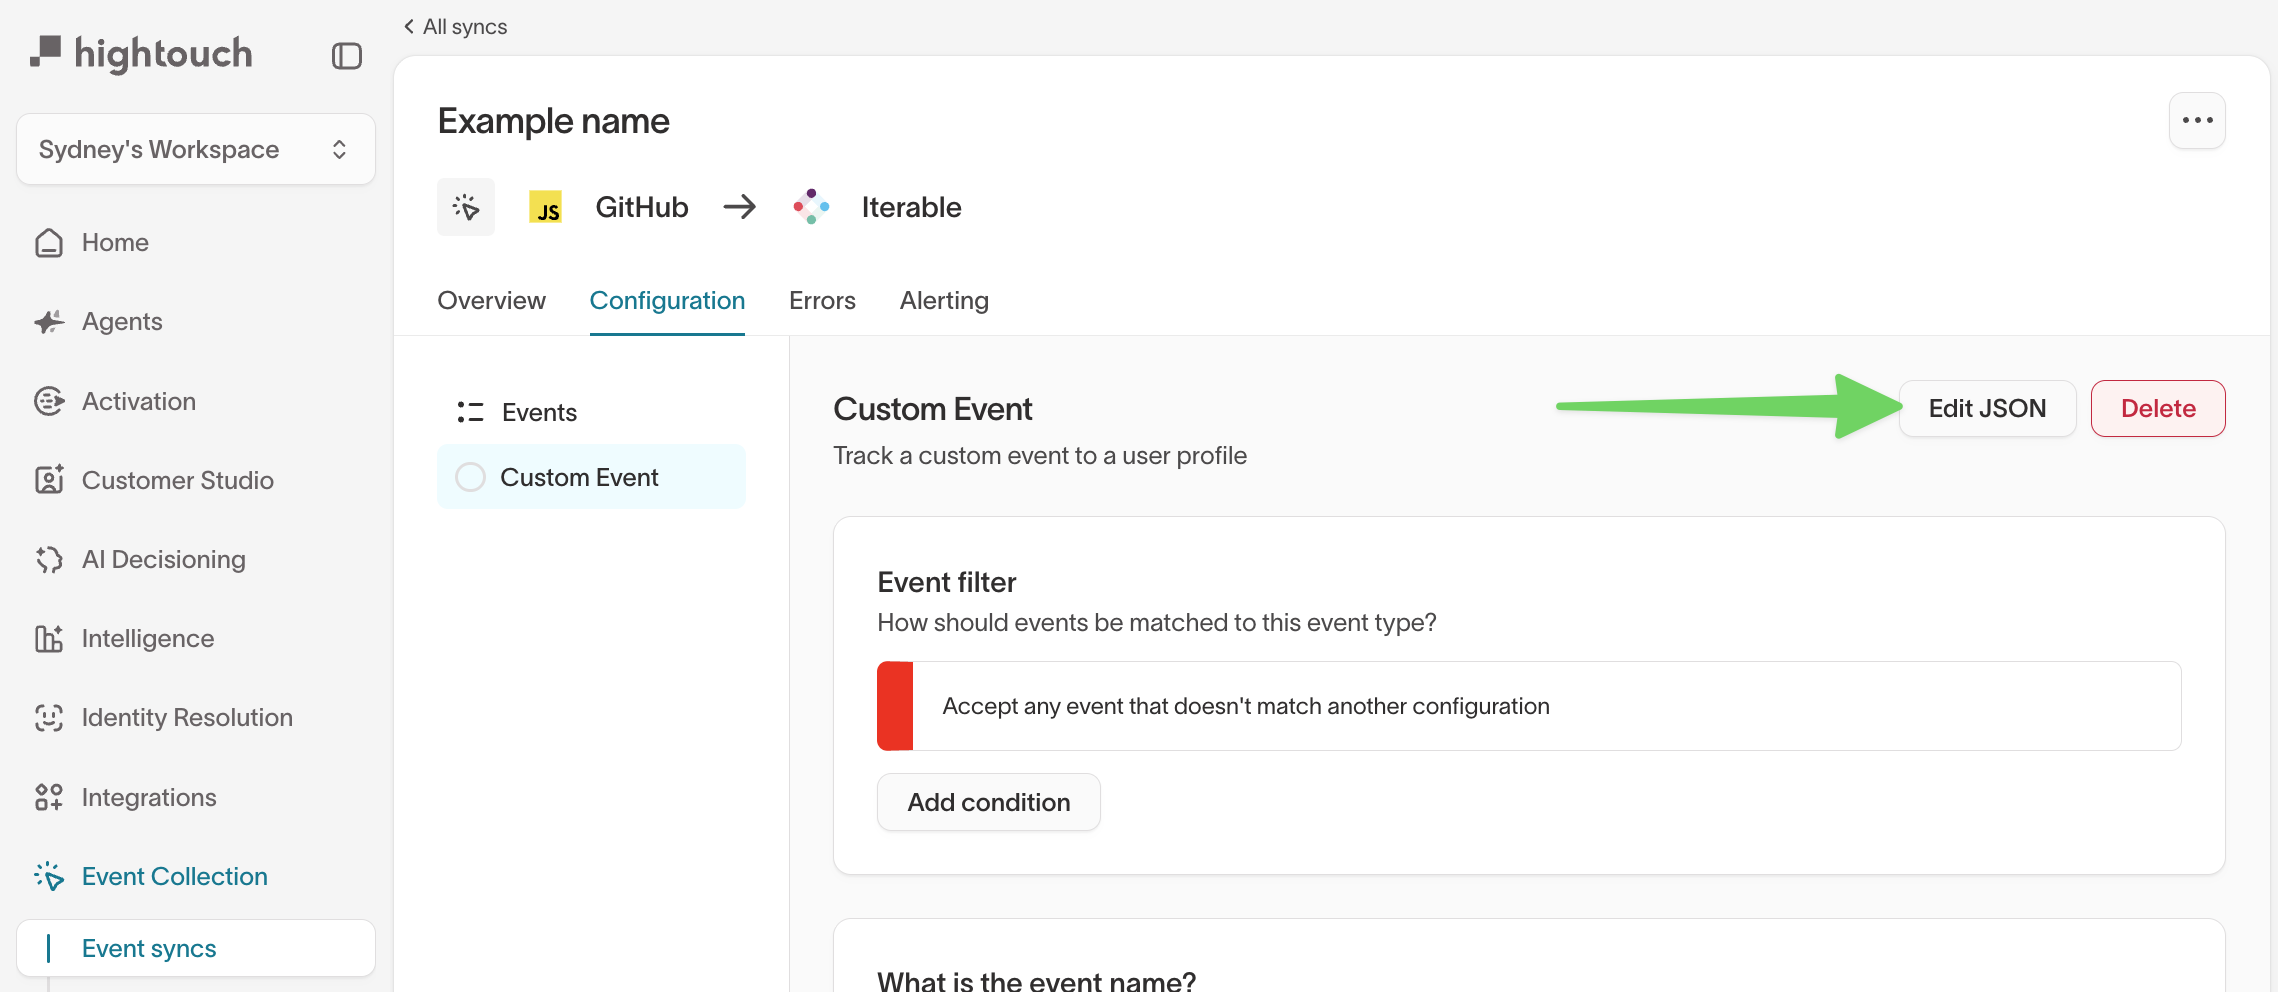
Task: Select the AI Decisioning icon
Action: pyautogui.click(x=49, y=559)
